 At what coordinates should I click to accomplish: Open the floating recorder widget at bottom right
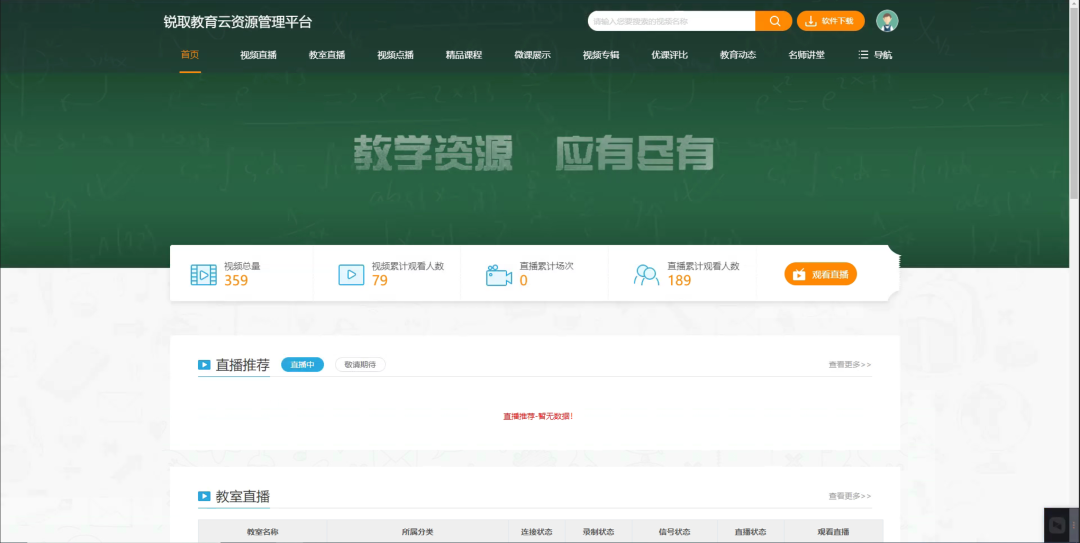pyautogui.click(x=1057, y=523)
